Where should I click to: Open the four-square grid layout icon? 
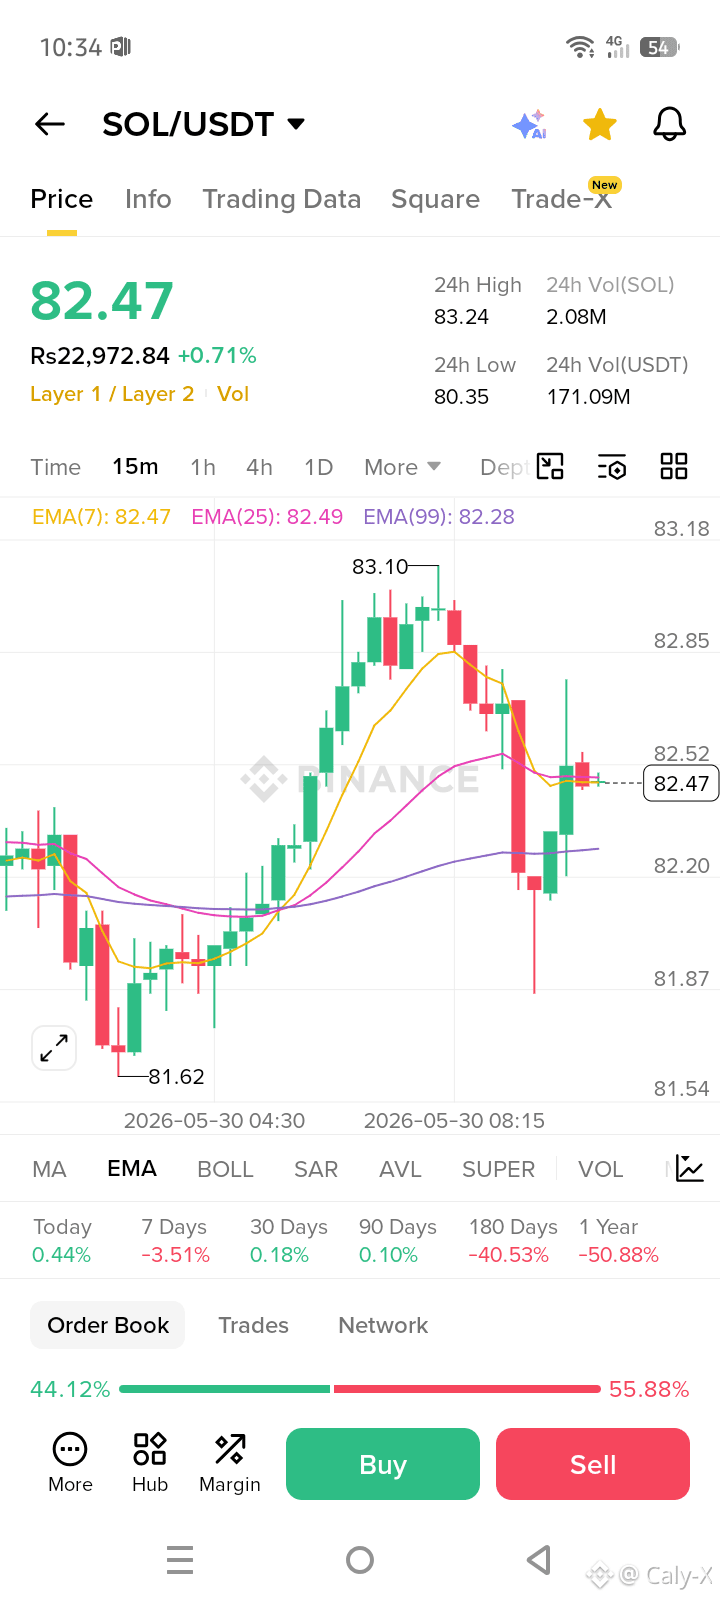[674, 467]
